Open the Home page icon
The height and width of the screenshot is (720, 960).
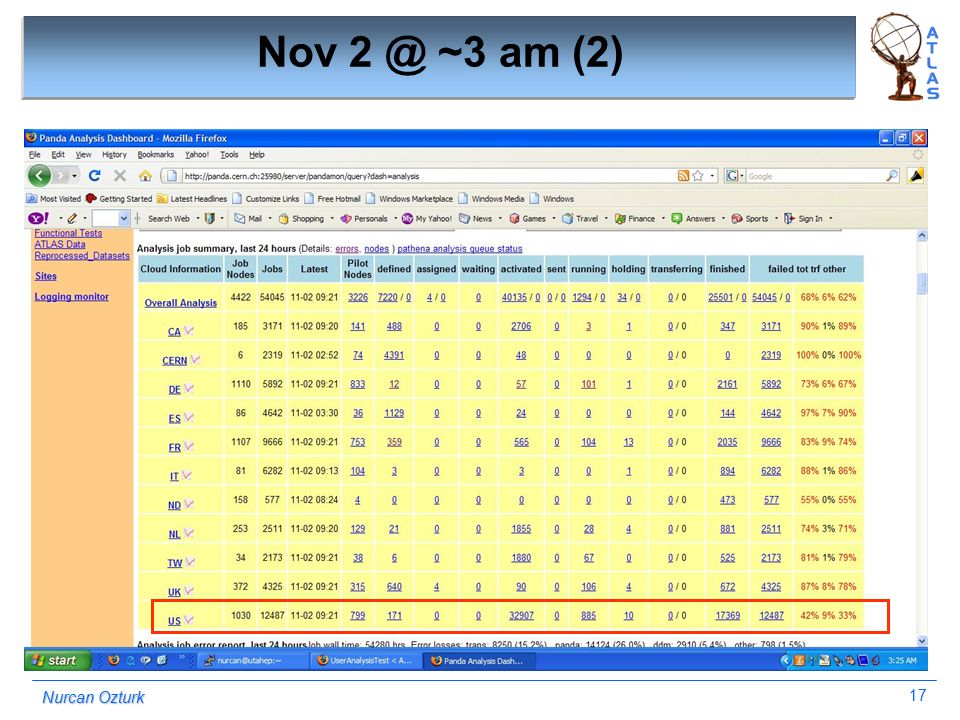click(145, 176)
